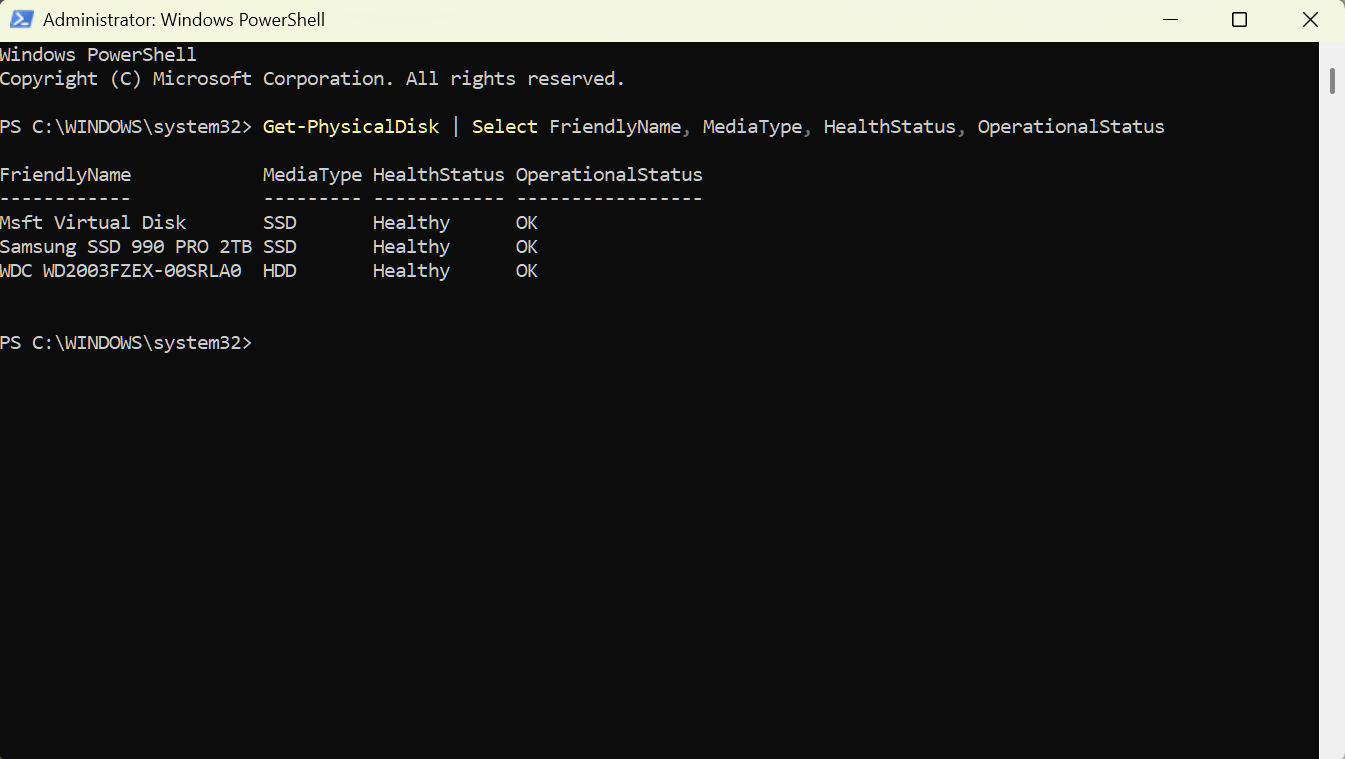Click 'Msft Virtual Disk' row name

click(x=93, y=223)
